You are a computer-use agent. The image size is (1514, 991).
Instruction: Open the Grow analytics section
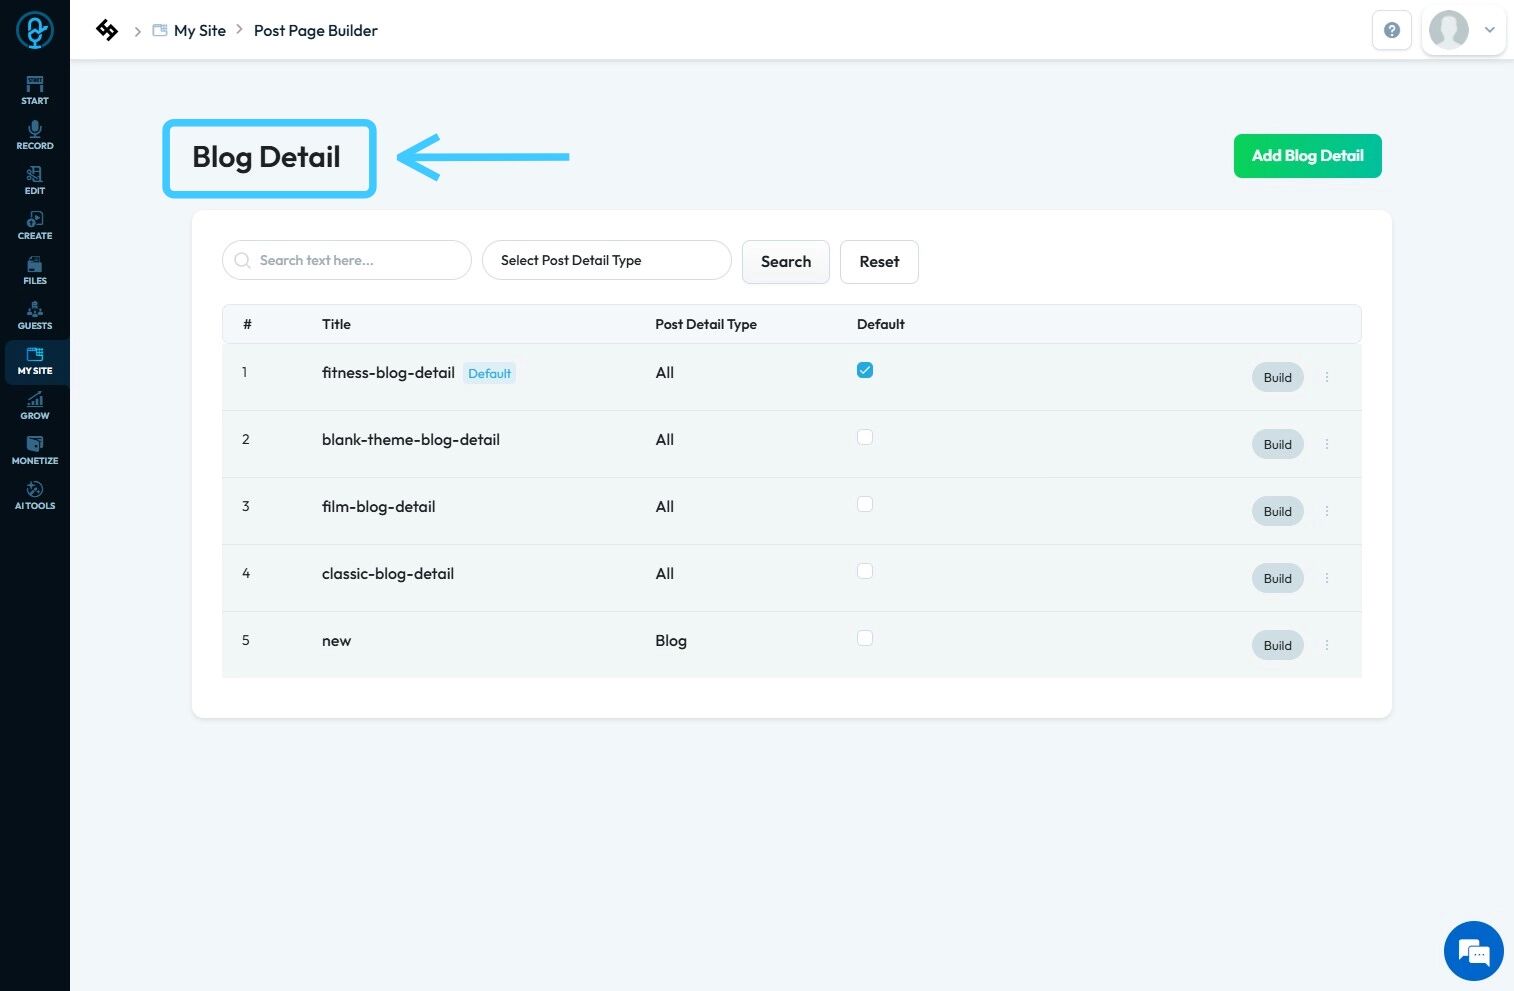click(x=35, y=405)
